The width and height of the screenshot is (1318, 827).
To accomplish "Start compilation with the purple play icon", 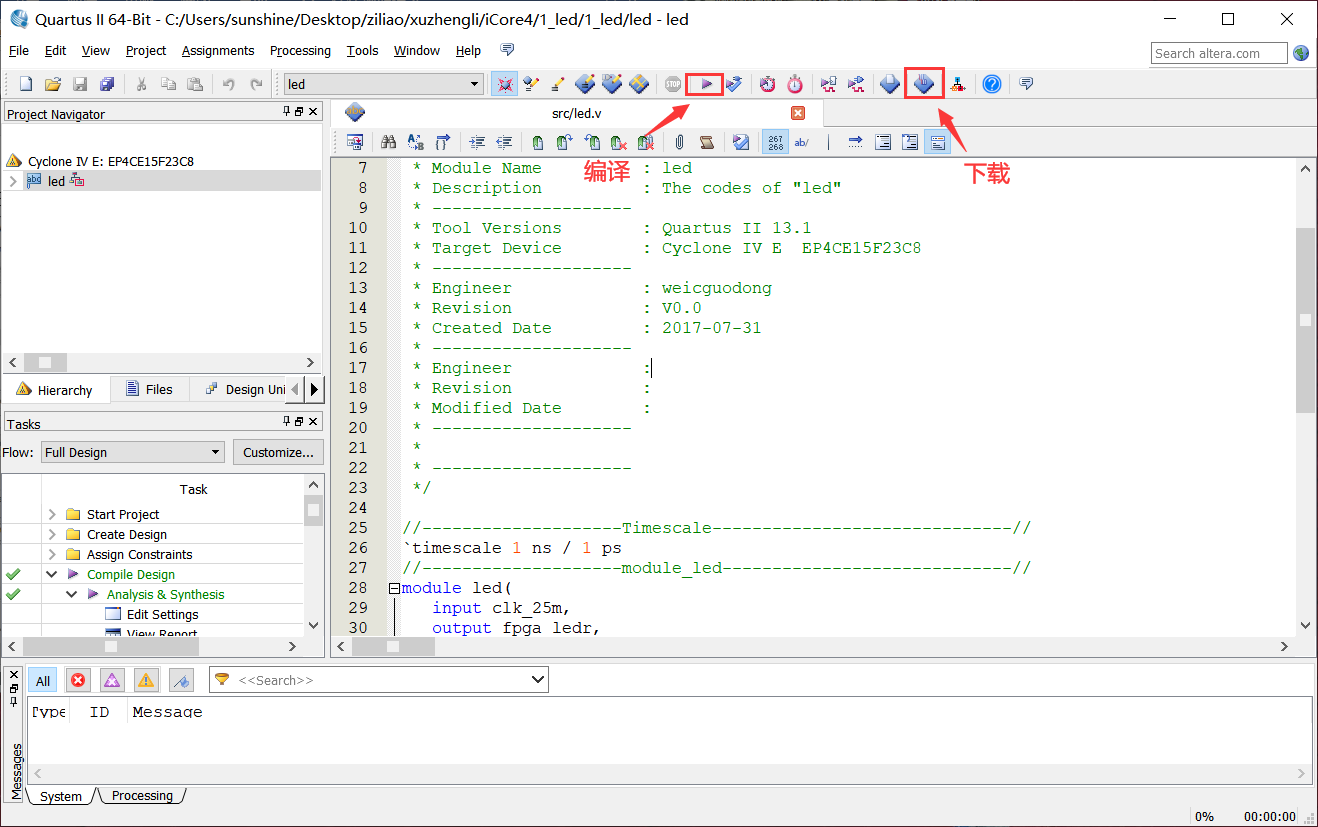I will pyautogui.click(x=706, y=84).
